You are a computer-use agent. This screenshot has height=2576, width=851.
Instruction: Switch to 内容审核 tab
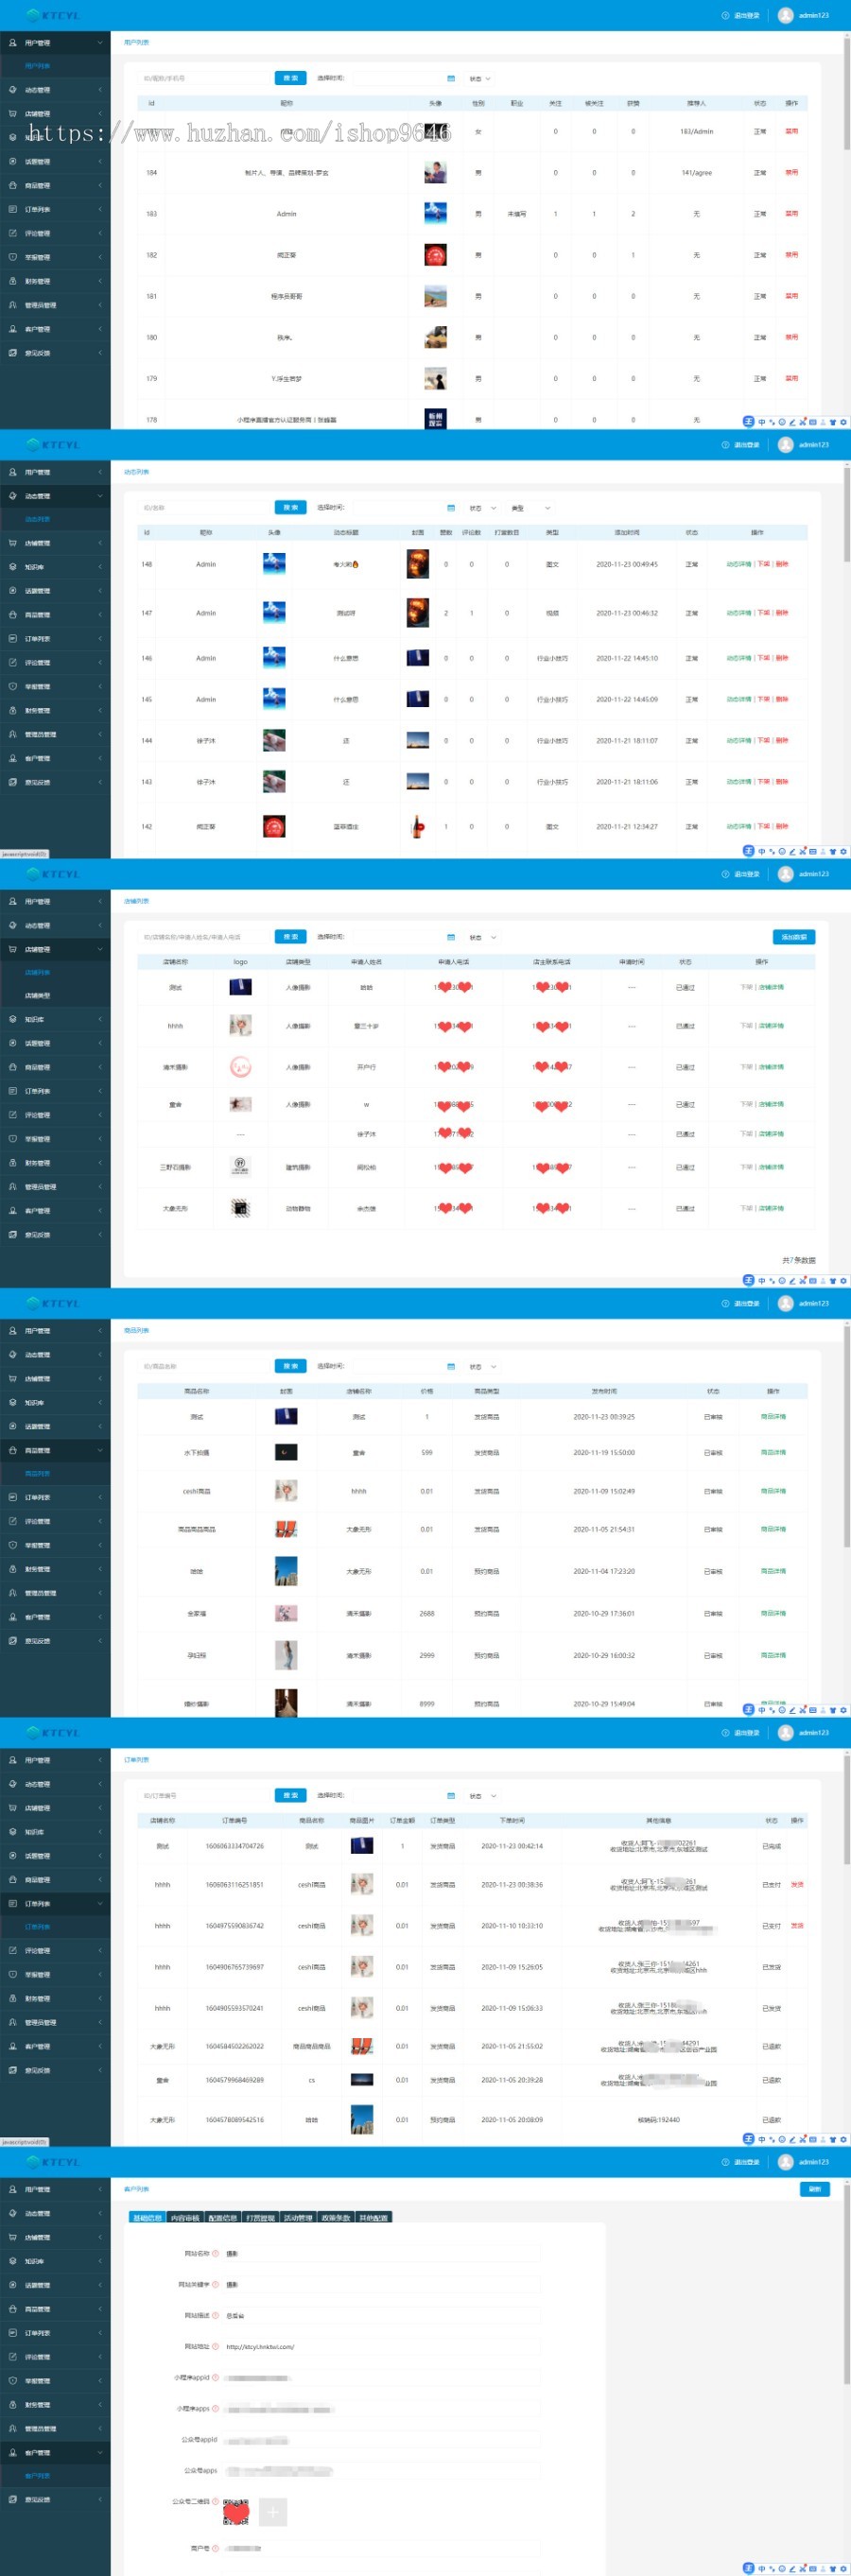tap(185, 2217)
